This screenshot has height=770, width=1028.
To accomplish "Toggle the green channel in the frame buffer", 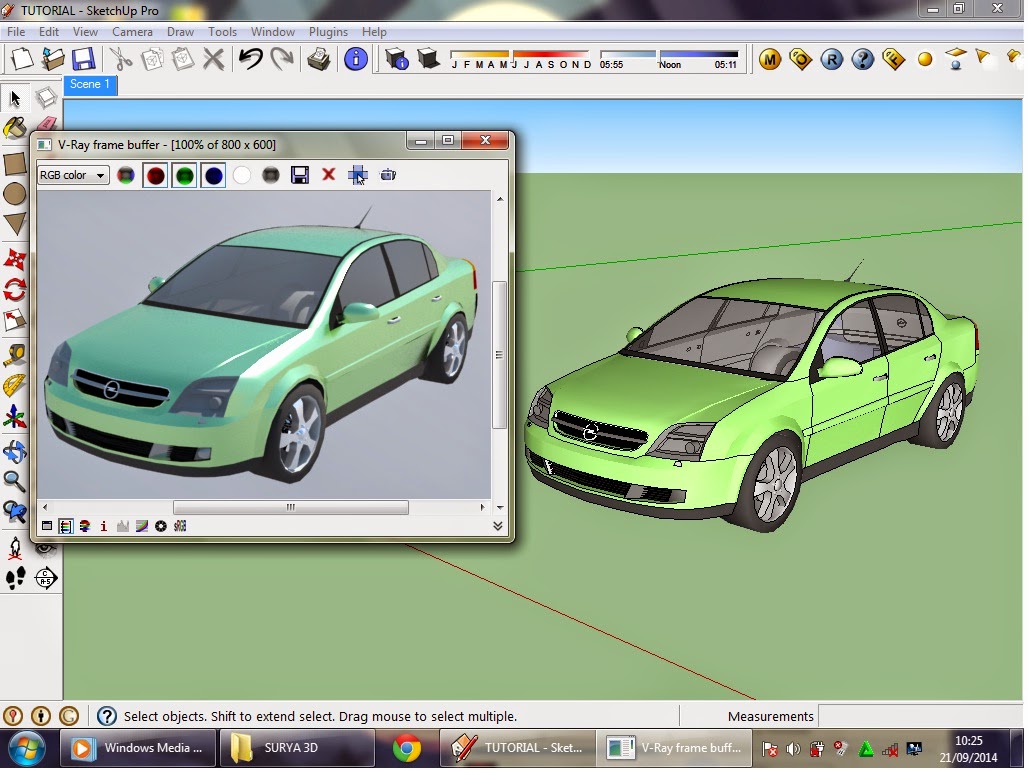I will (x=182, y=174).
